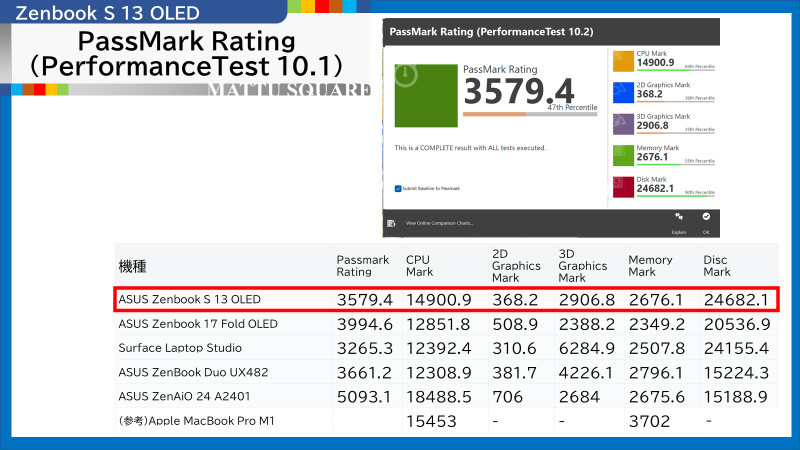The height and width of the screenshot is (450, 800).
Task: Click the 20536.9 Disc Mark cell
Action: pyautogui.click(x=736, y=324)
